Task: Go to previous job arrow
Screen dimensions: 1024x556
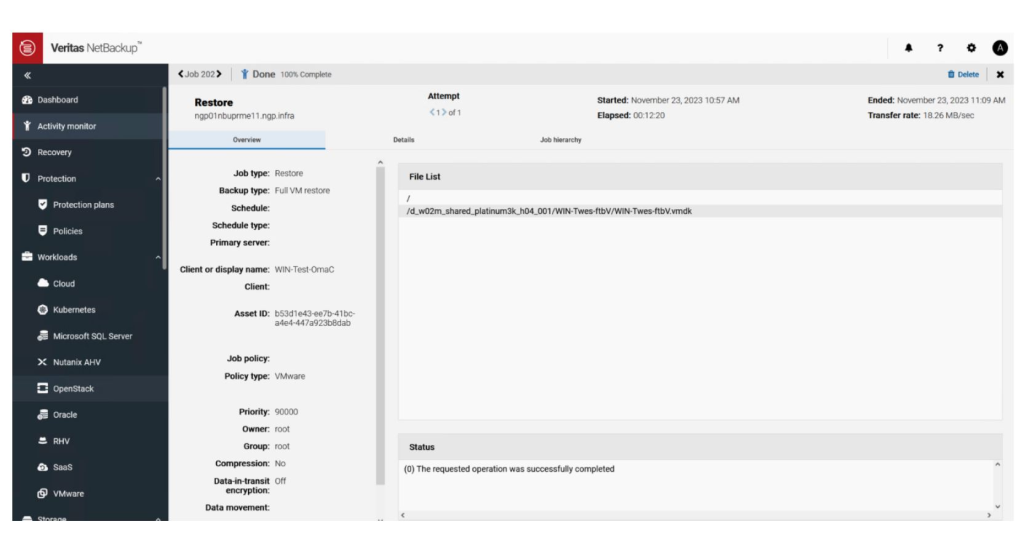Action: pyautogui.click(x=181, y=74)
